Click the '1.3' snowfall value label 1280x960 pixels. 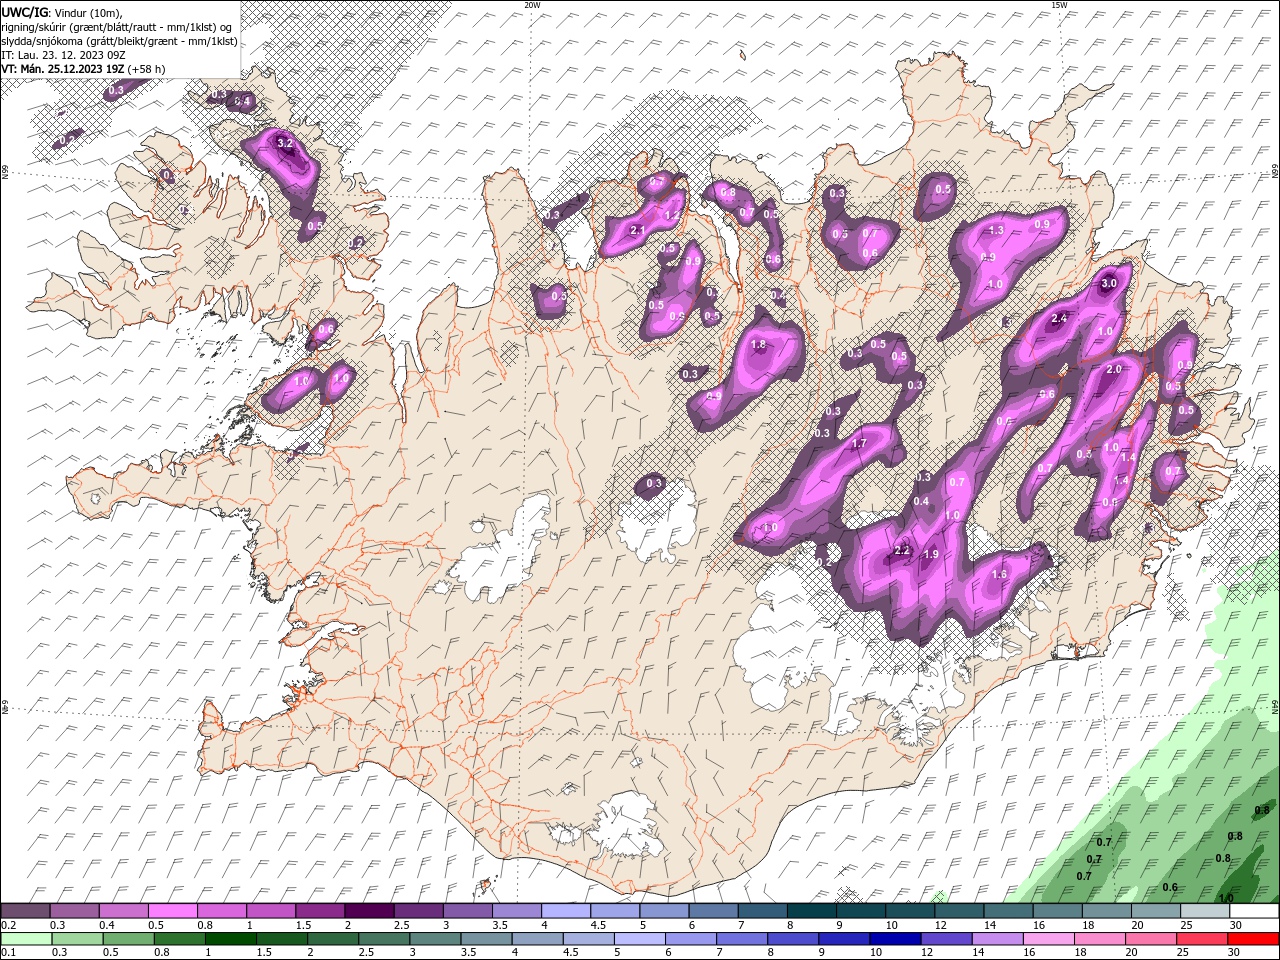(996, 230)
